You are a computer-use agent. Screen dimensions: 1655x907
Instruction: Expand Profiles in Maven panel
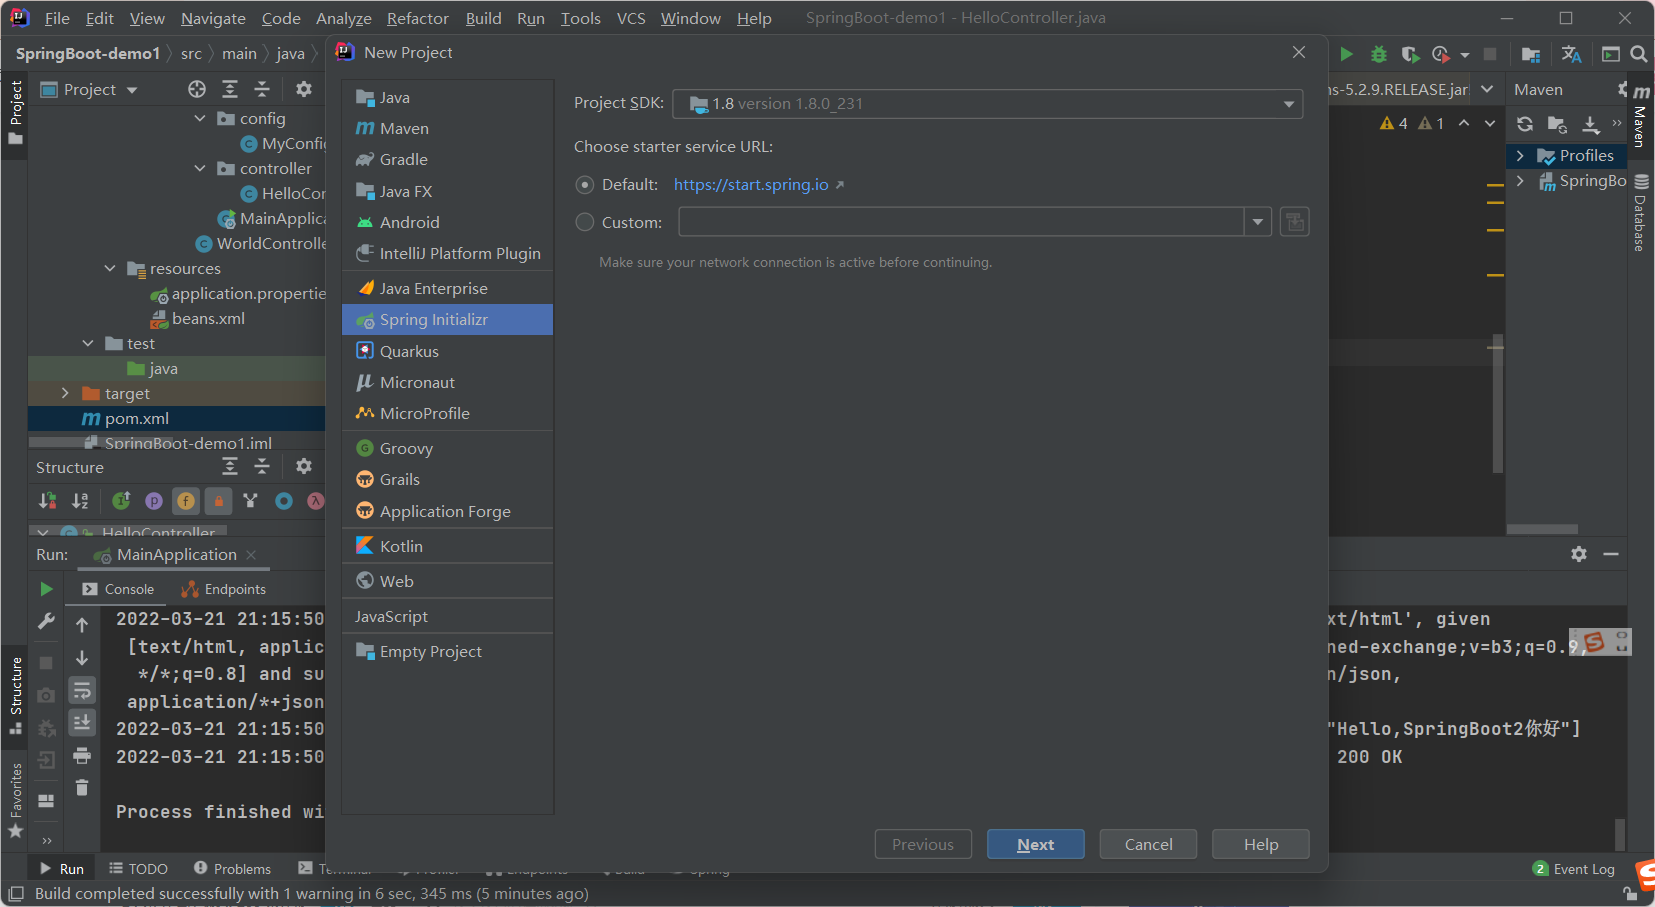pos(1520,156)
